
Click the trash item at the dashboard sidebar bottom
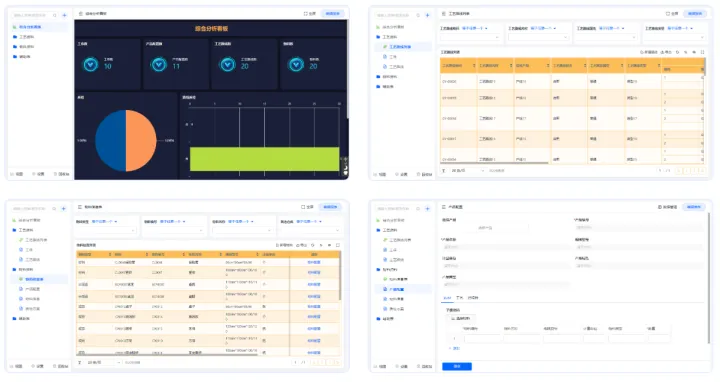(x=62, y=174)
